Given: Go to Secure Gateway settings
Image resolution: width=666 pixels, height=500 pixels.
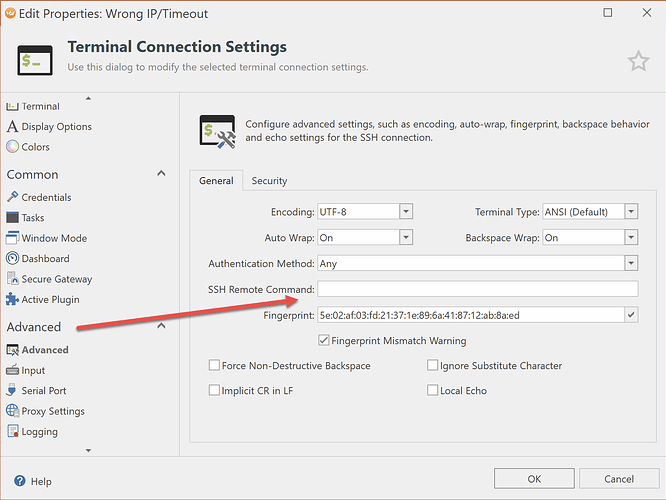Looking at the screenshot, I should pos(56,279).
